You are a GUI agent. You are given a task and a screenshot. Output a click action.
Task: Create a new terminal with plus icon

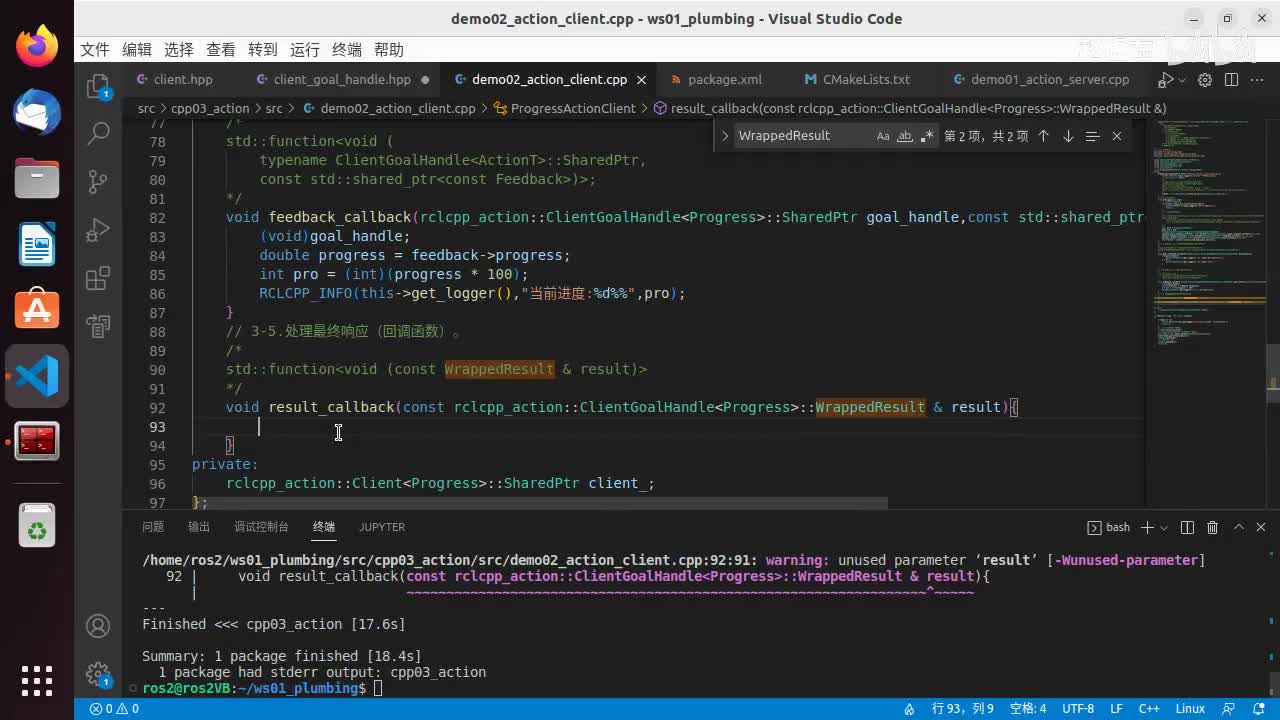1148,527
